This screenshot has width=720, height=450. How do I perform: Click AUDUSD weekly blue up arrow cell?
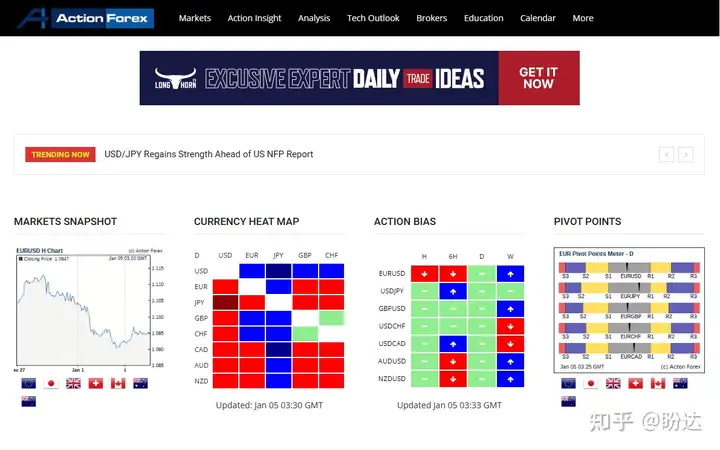tap(510, 361)
